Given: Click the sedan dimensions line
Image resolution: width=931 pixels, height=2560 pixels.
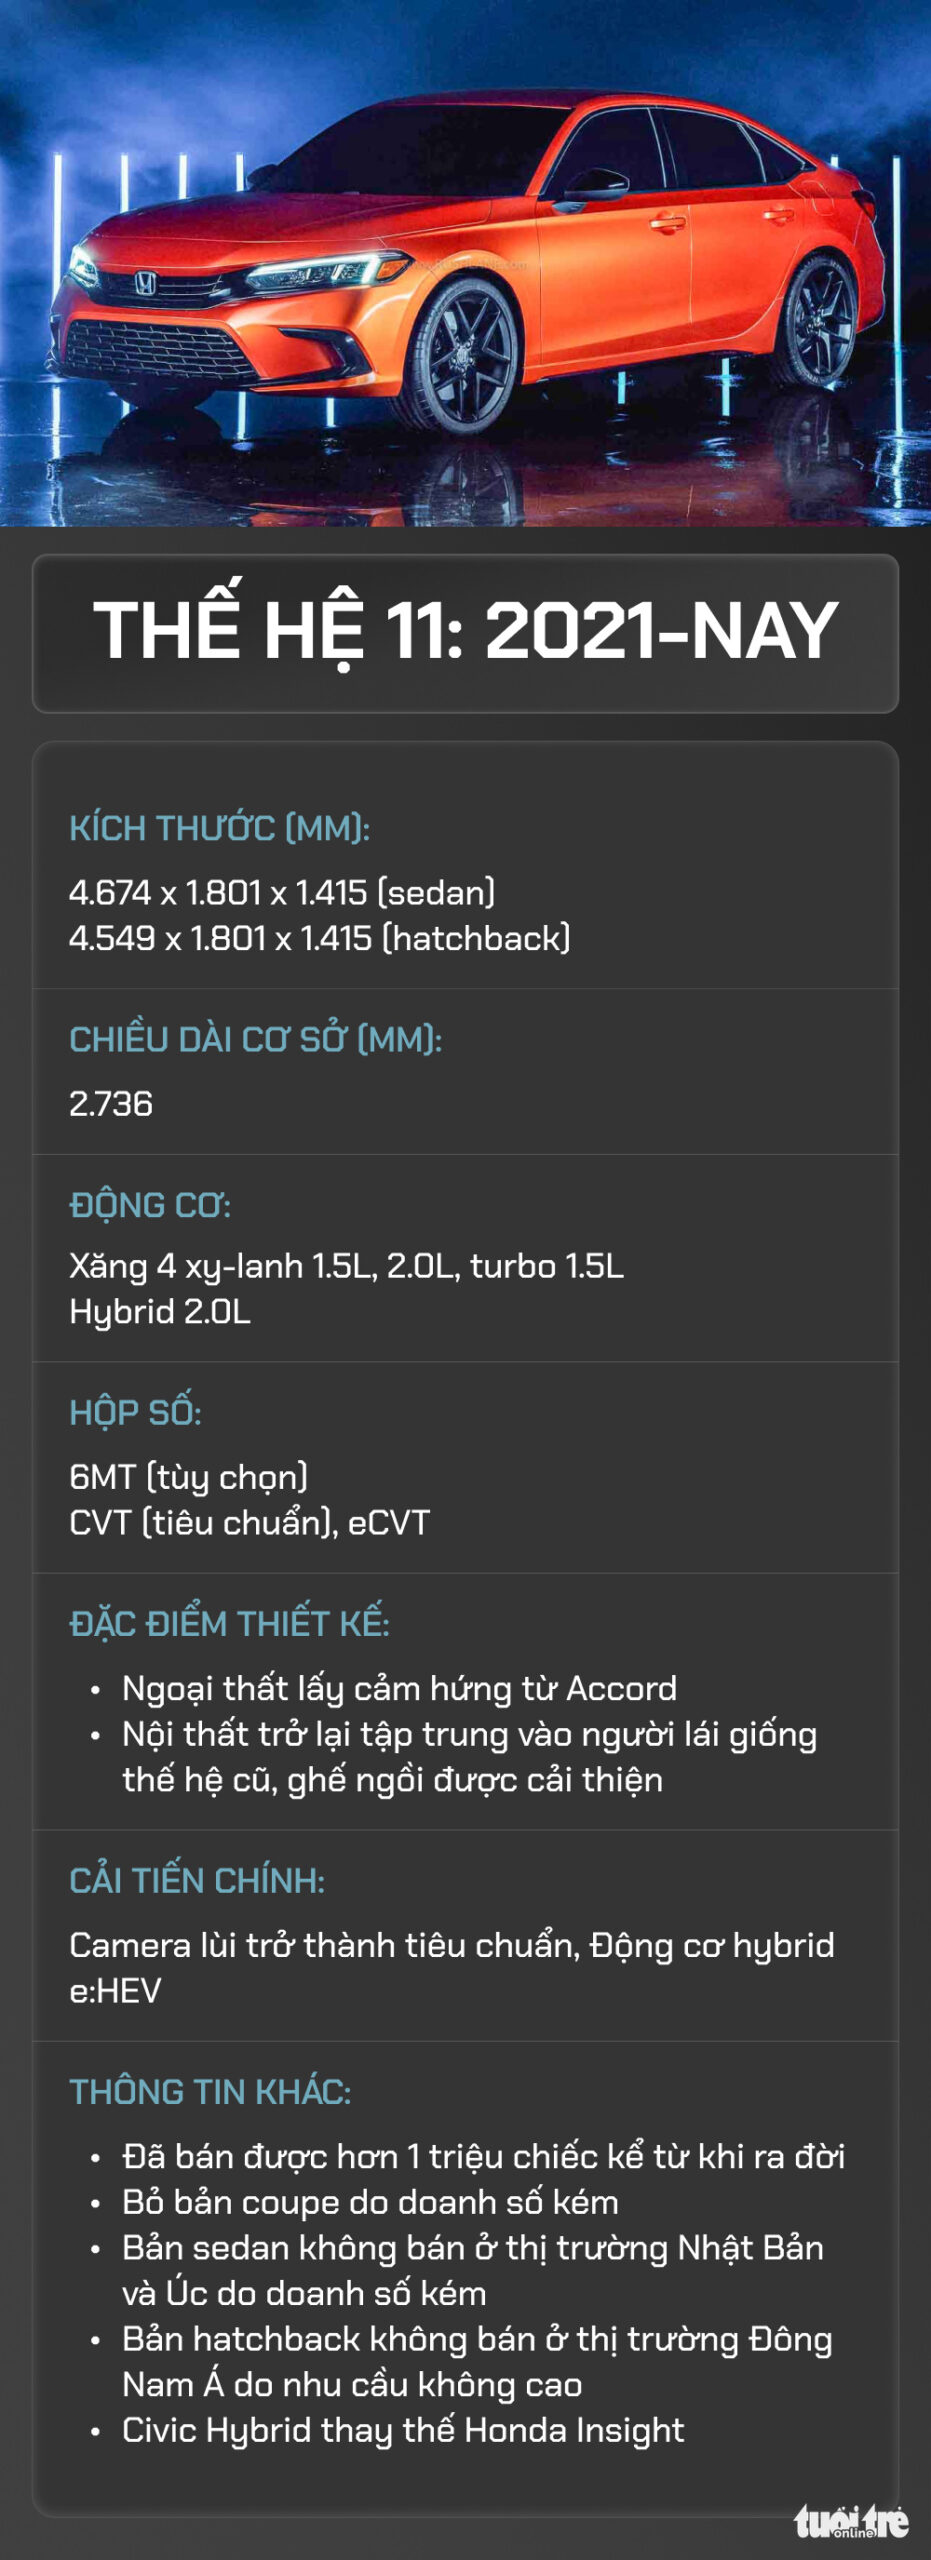Looking at the screenshot, I should (x=282, y=892).
